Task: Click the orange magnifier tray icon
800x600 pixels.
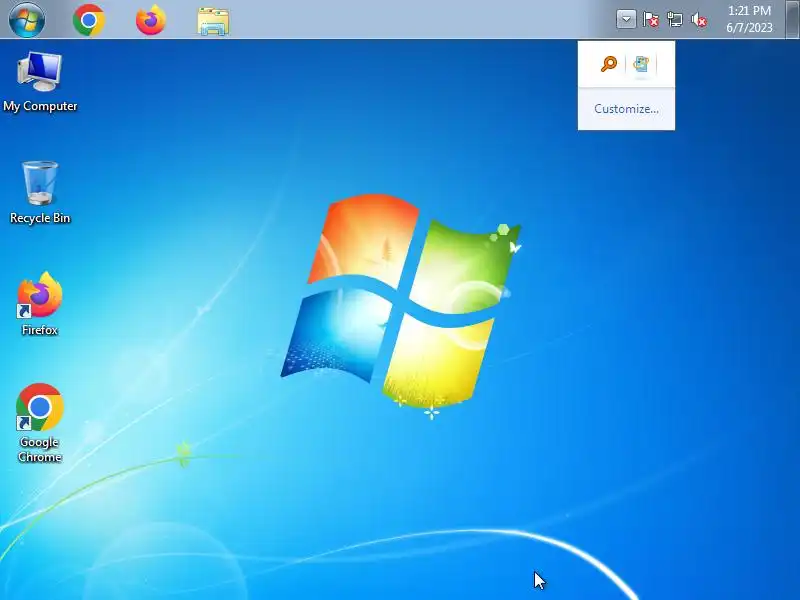Action: (609, 64)
